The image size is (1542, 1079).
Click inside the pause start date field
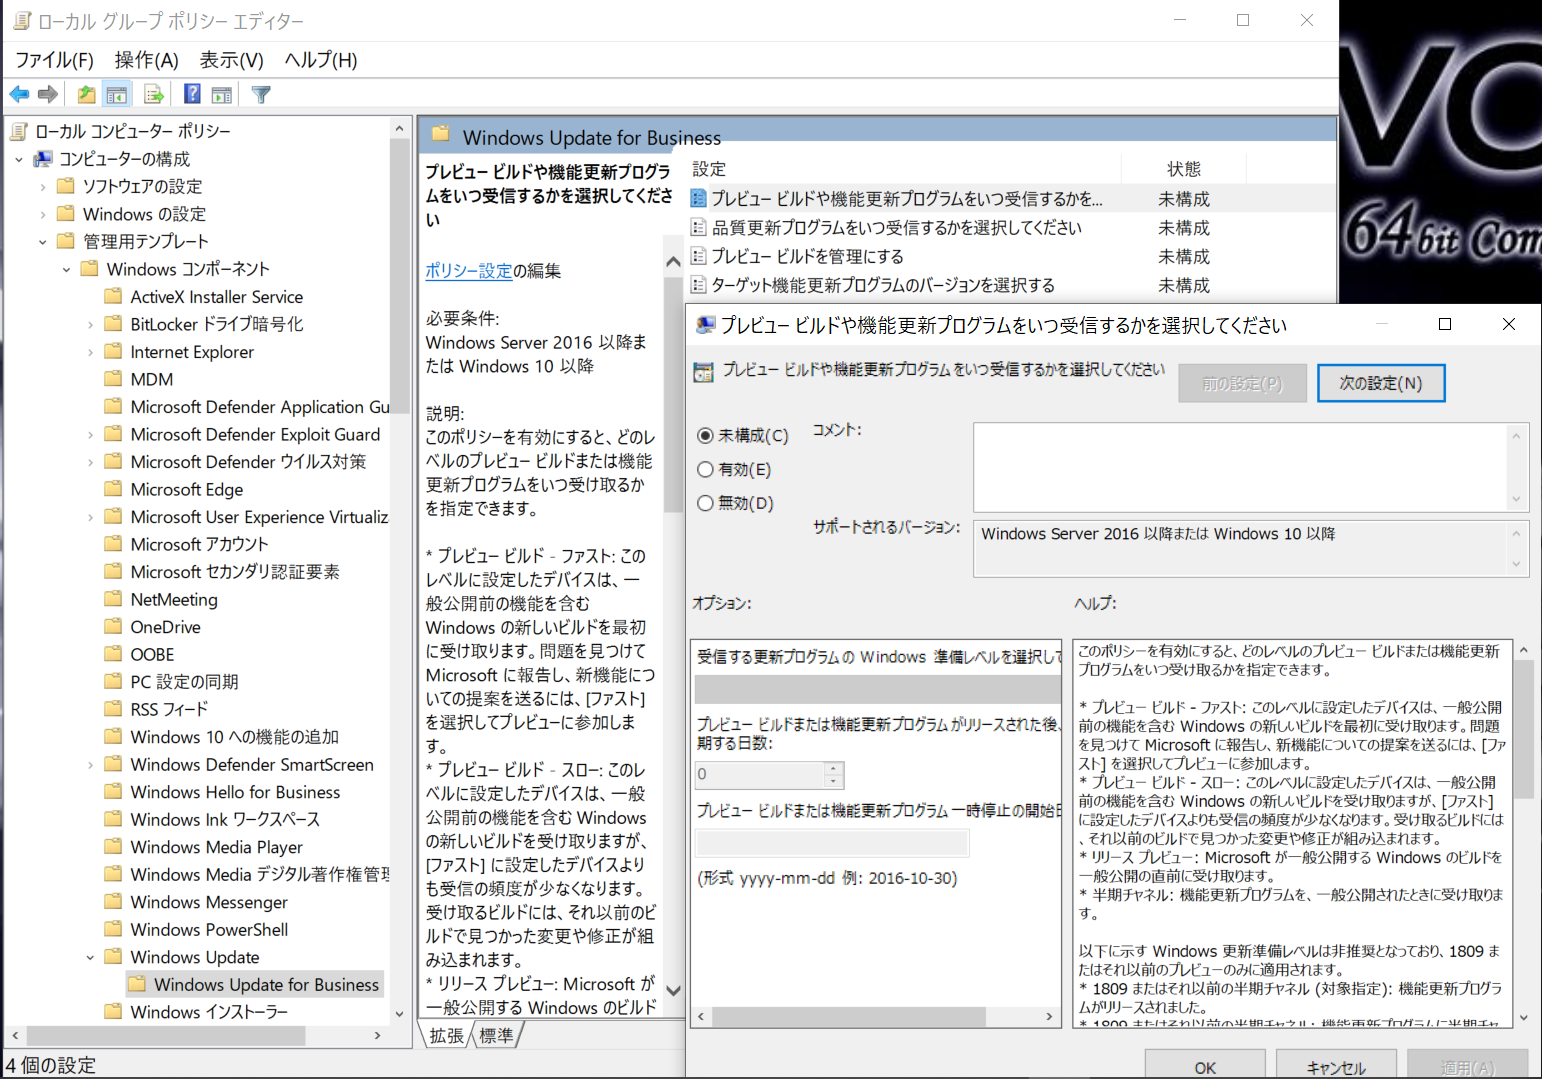point(830,843)
